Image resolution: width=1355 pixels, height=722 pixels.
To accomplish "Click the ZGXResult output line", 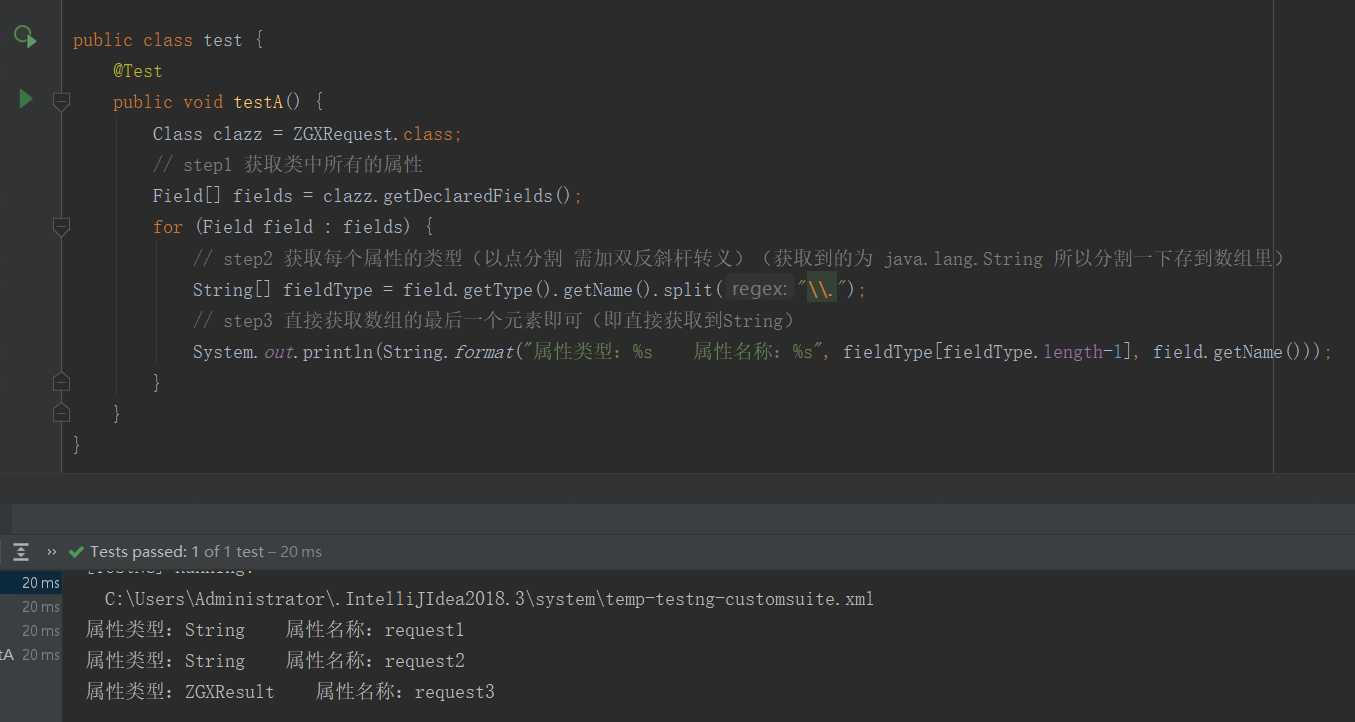I will coord(290,692).
